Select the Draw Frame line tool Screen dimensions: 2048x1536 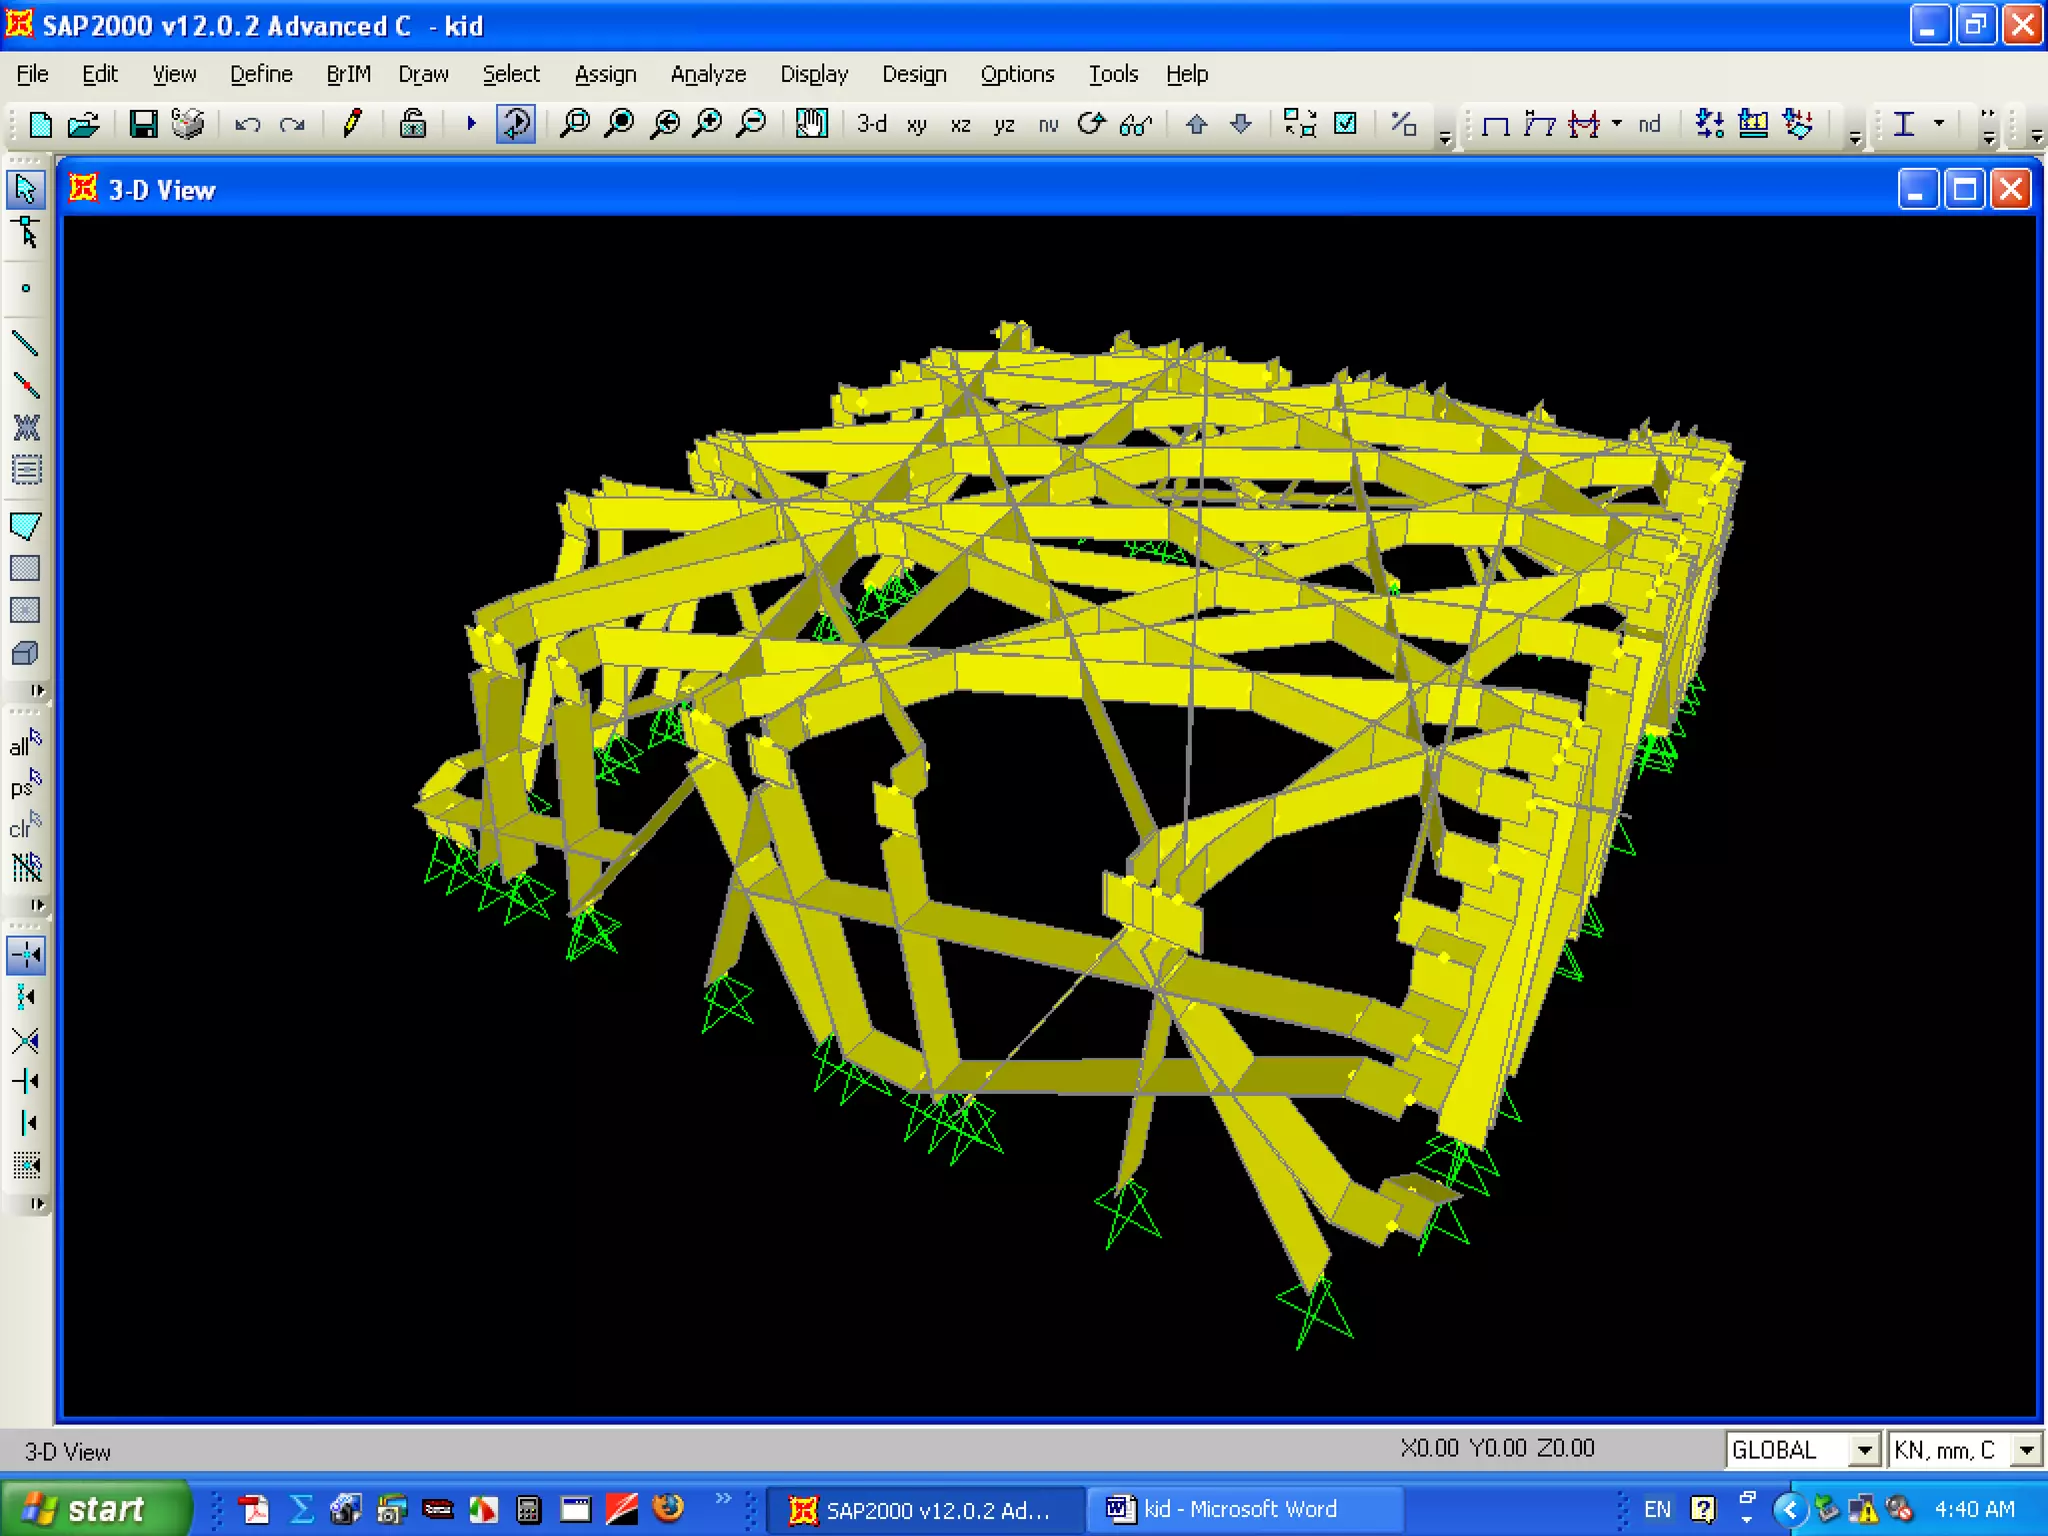pos(26,344)
